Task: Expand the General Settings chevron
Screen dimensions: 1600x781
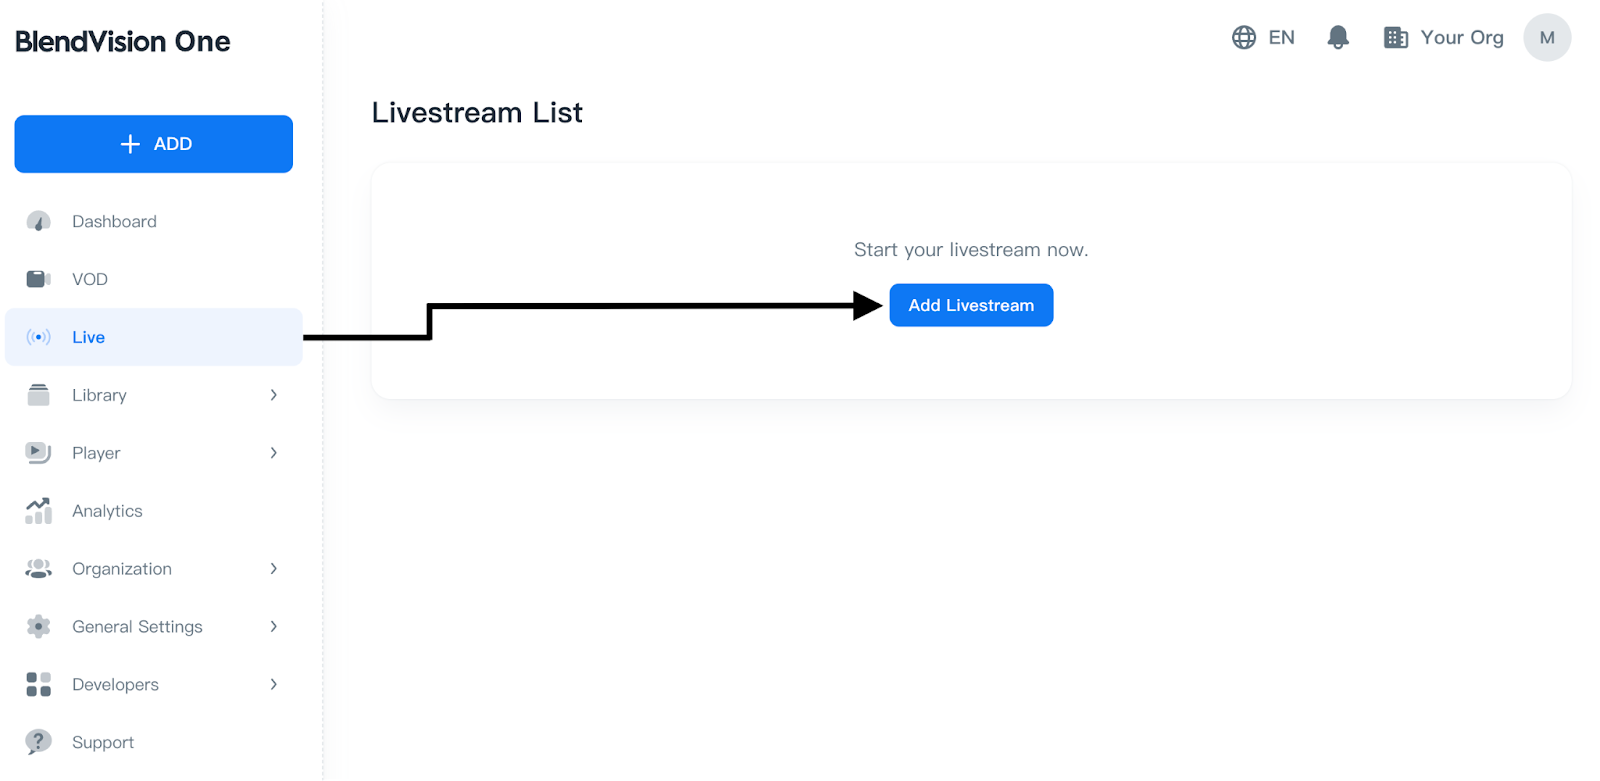Action: pyautogui.click(x=274, y=627)
